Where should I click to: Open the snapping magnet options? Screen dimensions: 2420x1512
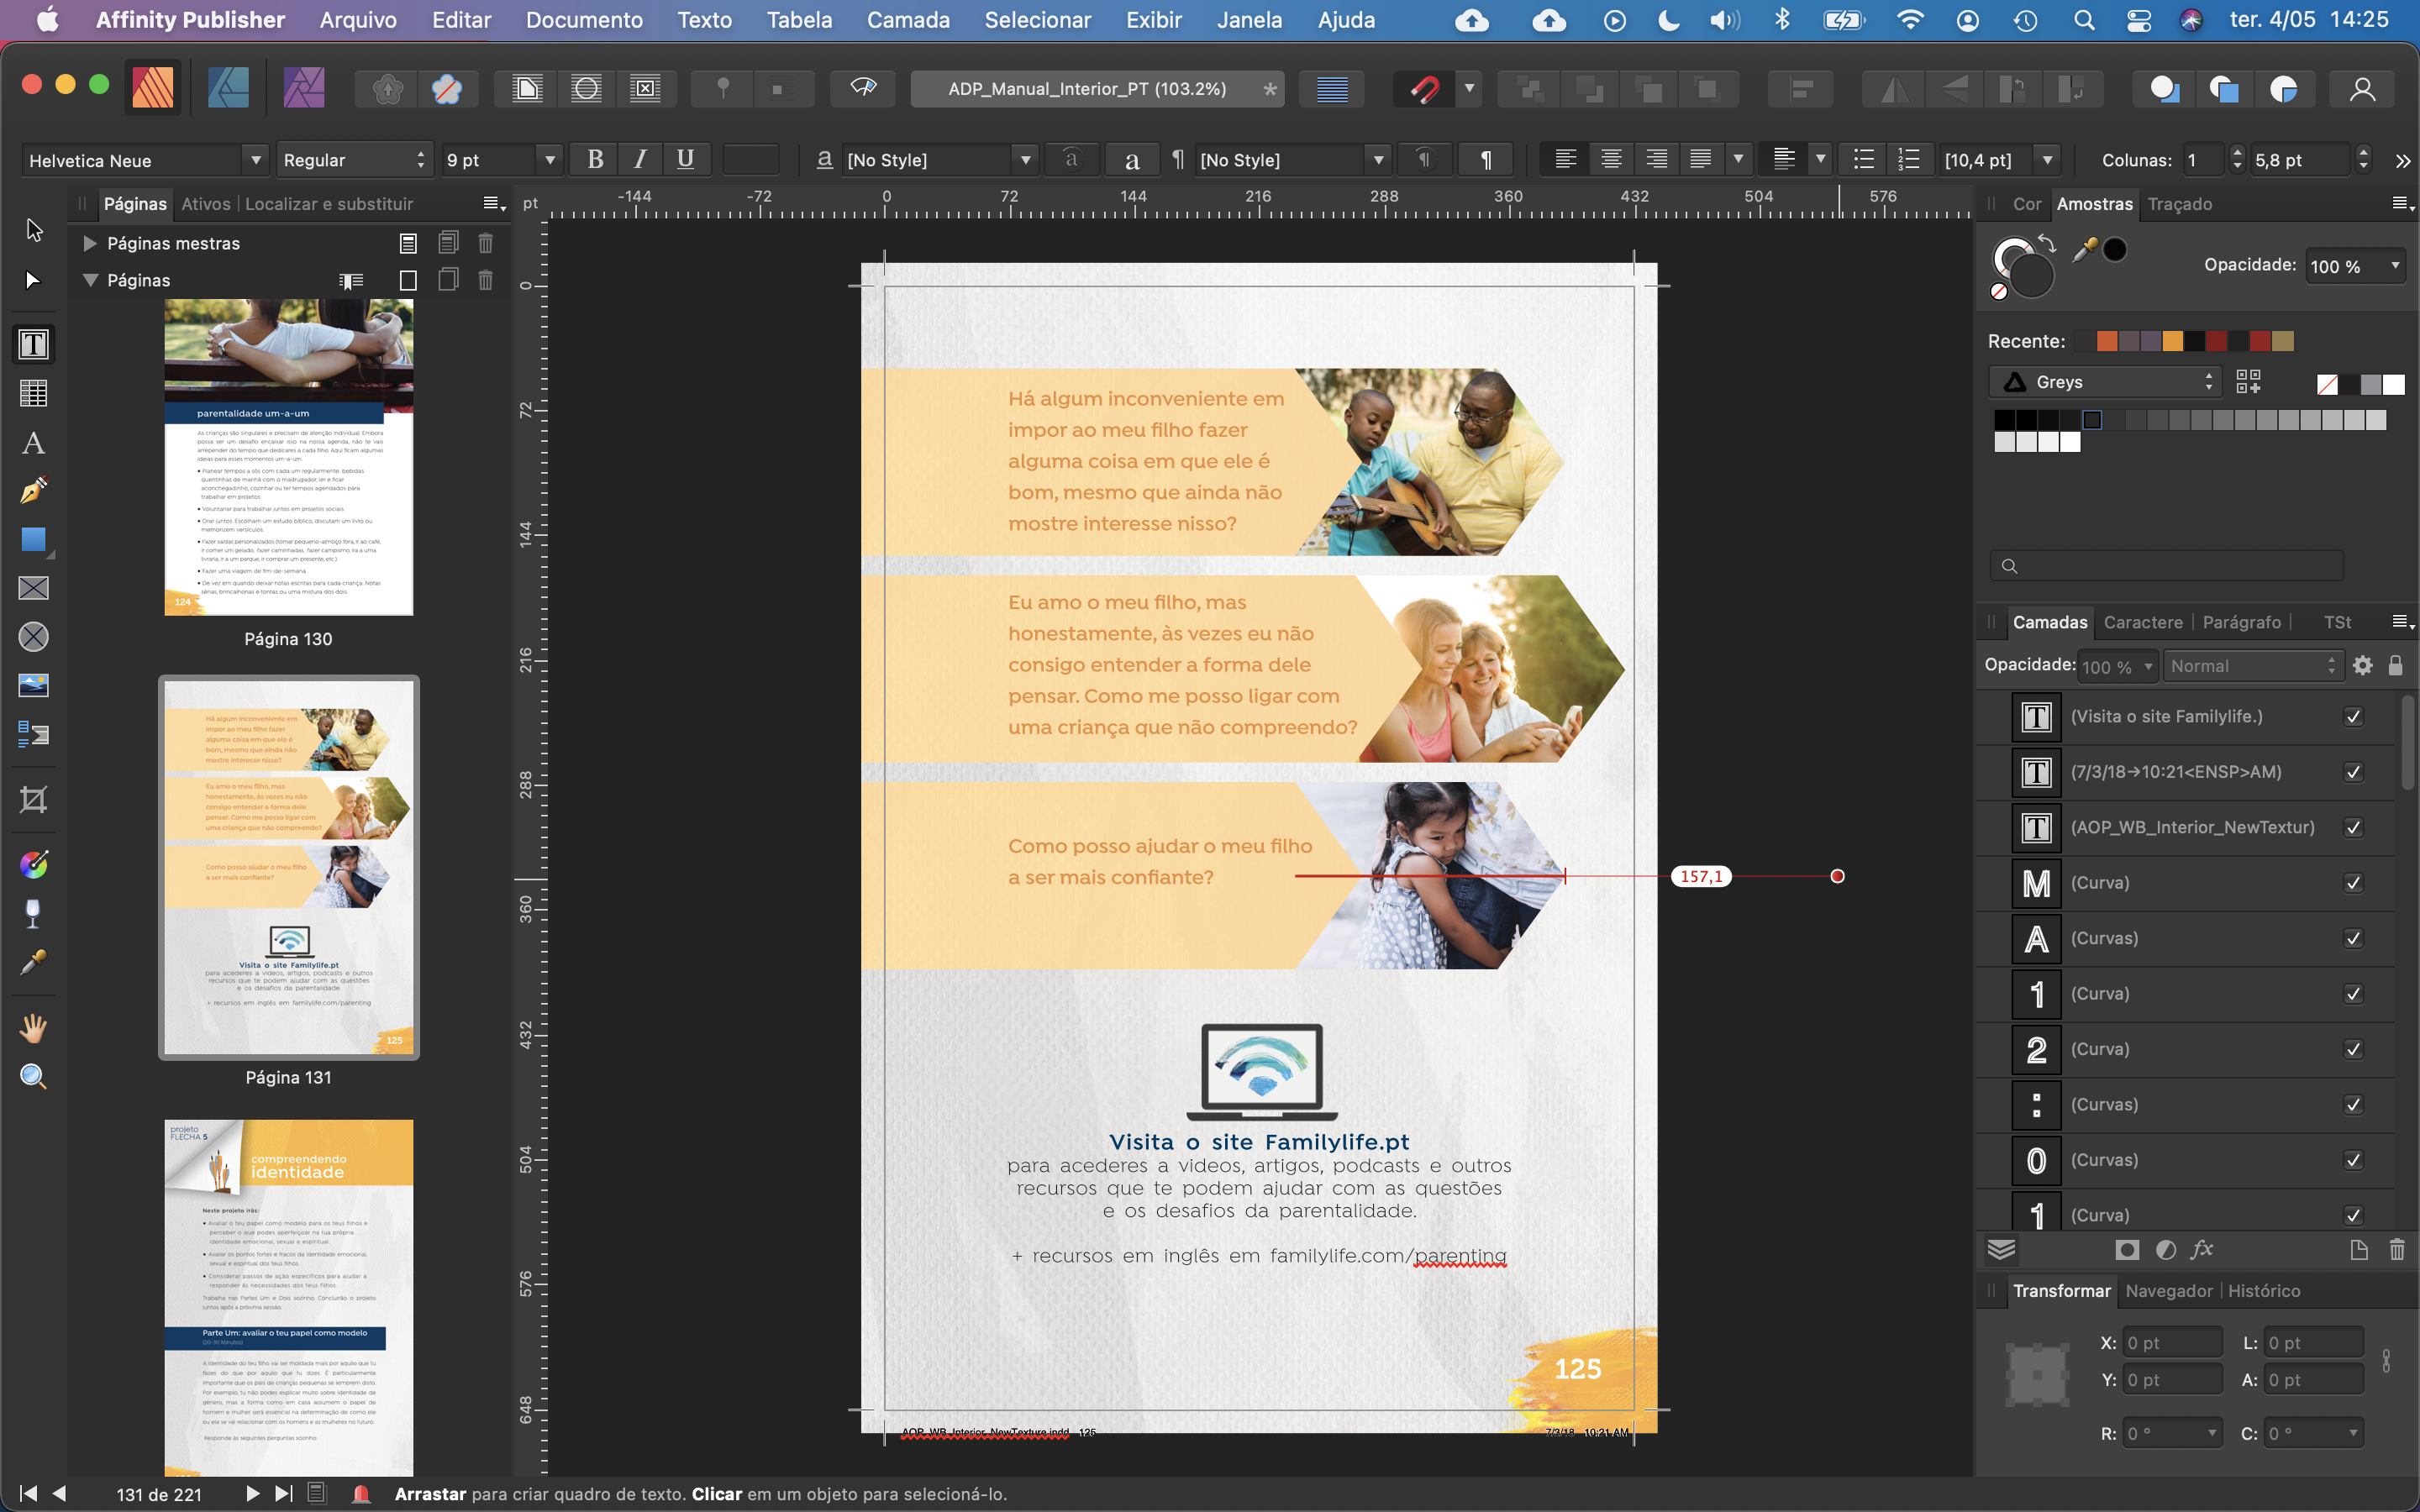(x=1469, y=89)
